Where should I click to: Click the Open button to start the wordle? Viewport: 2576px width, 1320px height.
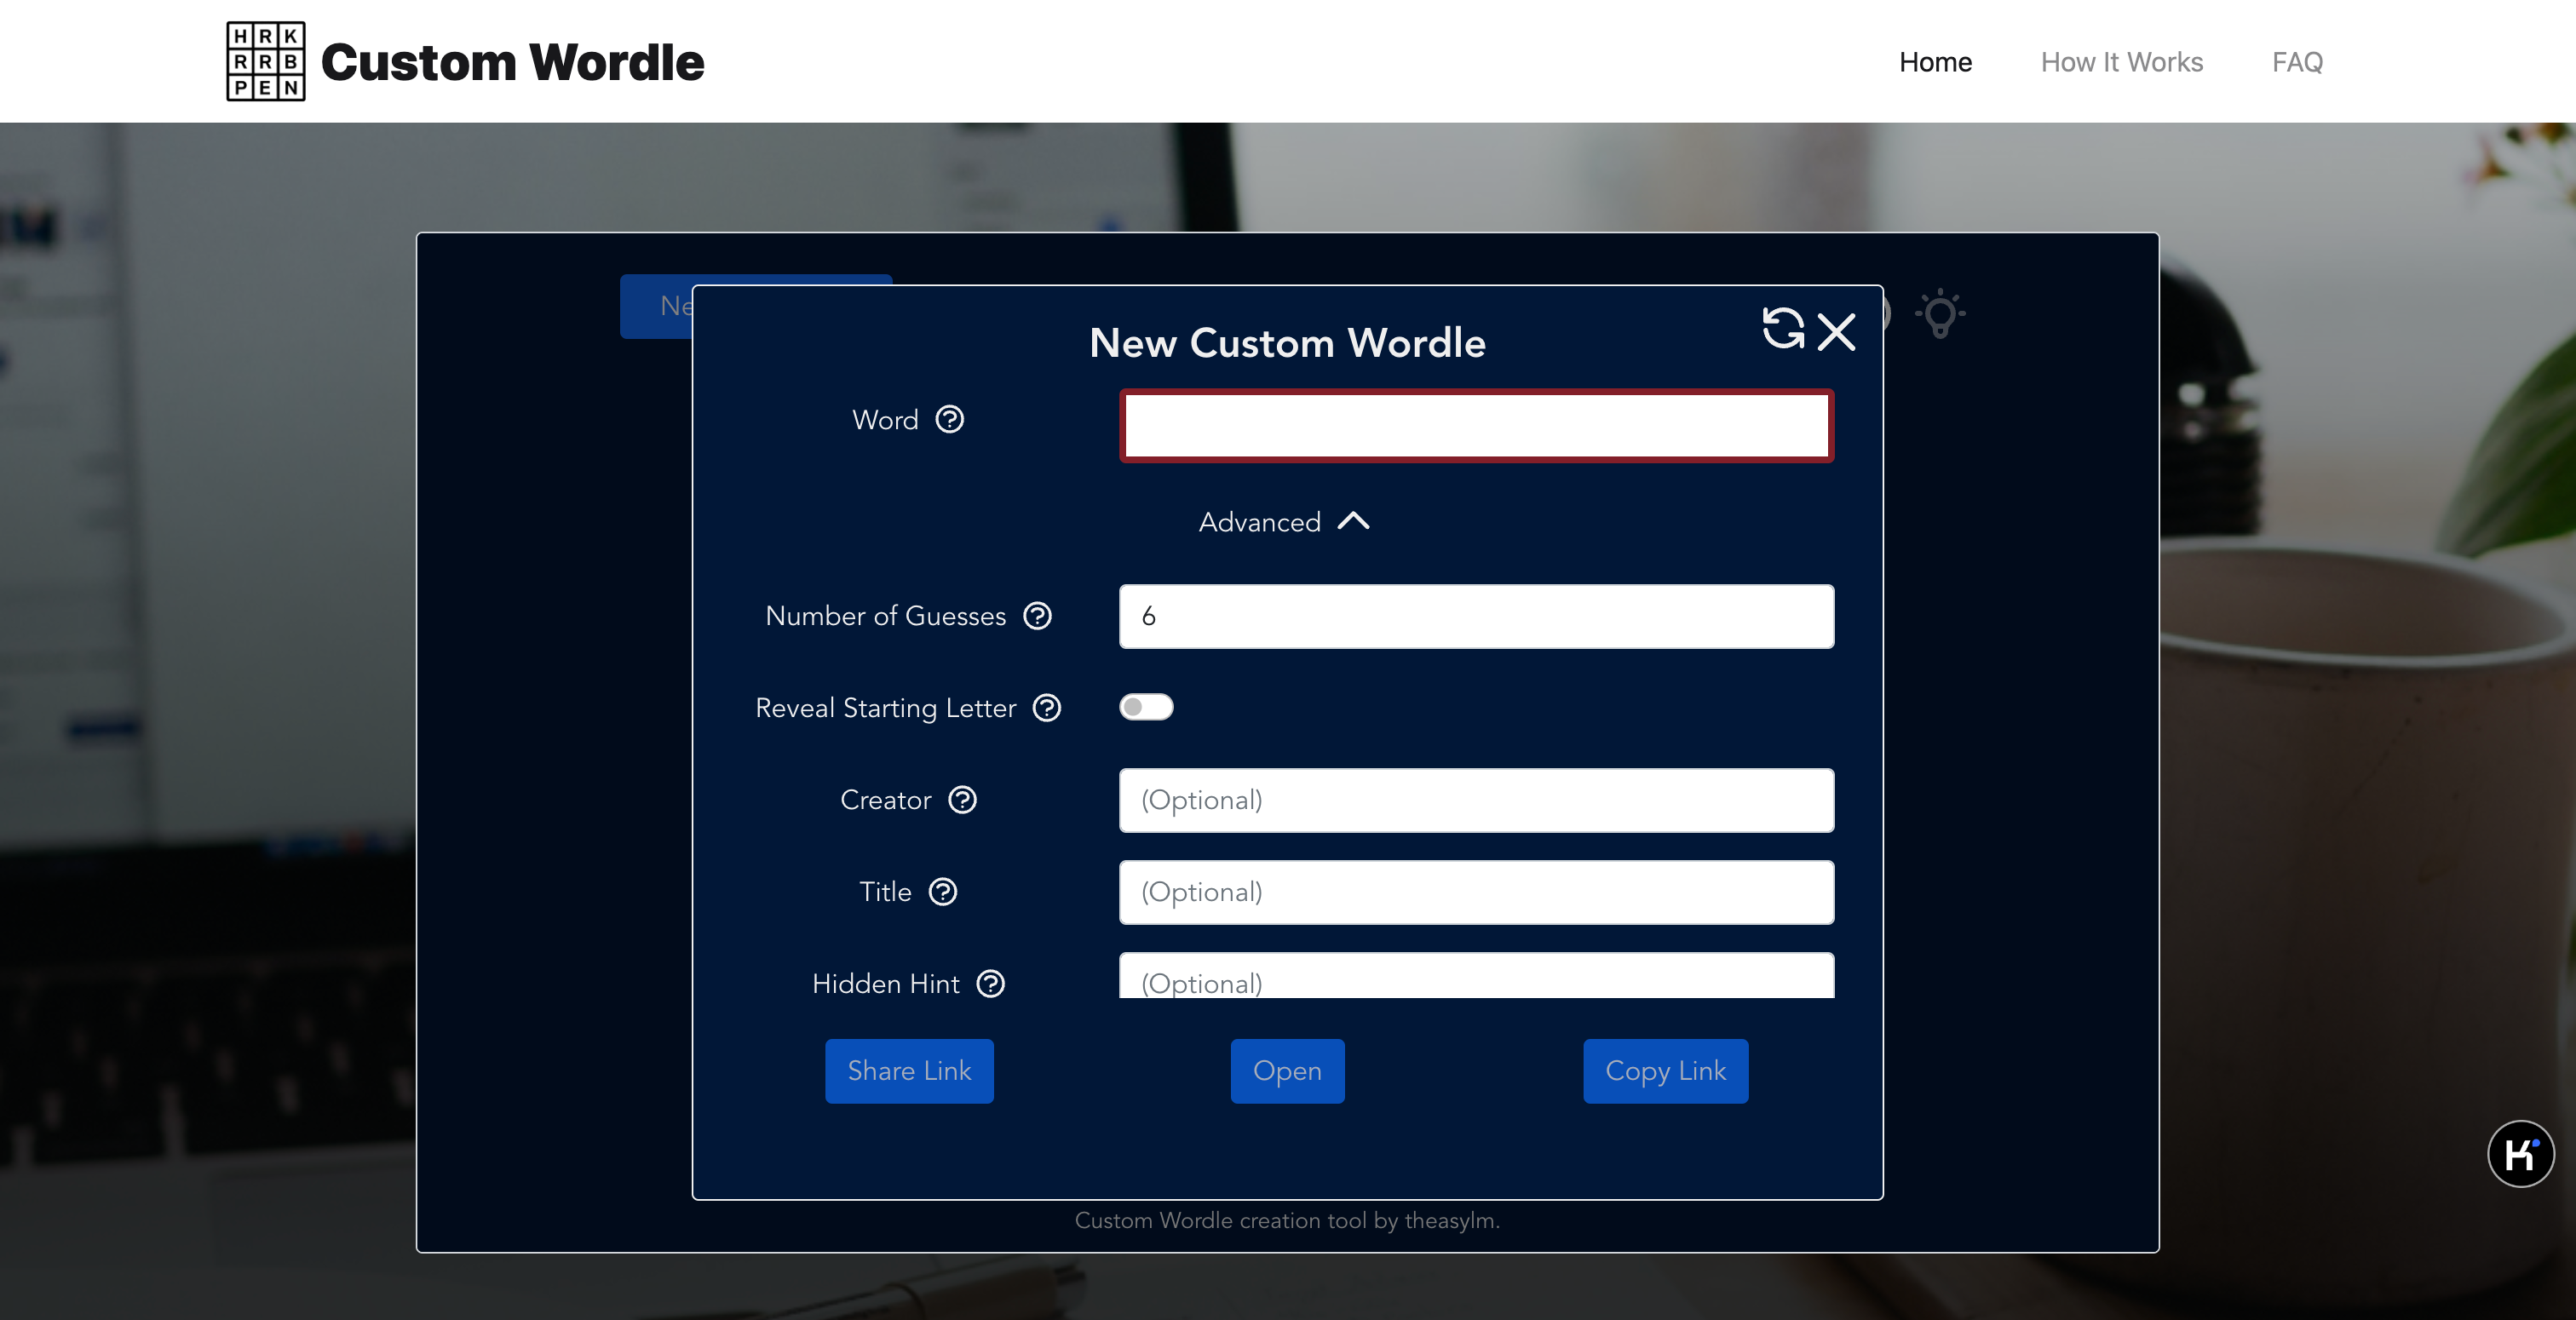click(x=1287, y=1071)
